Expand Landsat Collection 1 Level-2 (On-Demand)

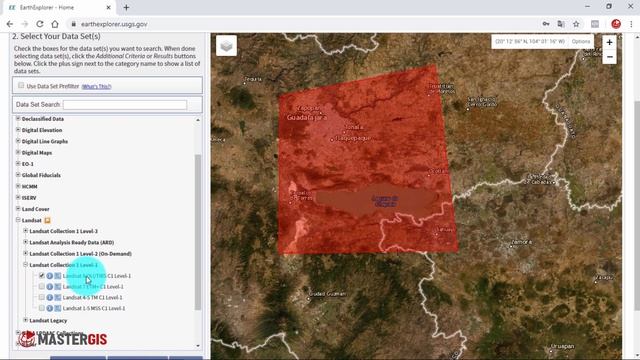pos(26,253)
